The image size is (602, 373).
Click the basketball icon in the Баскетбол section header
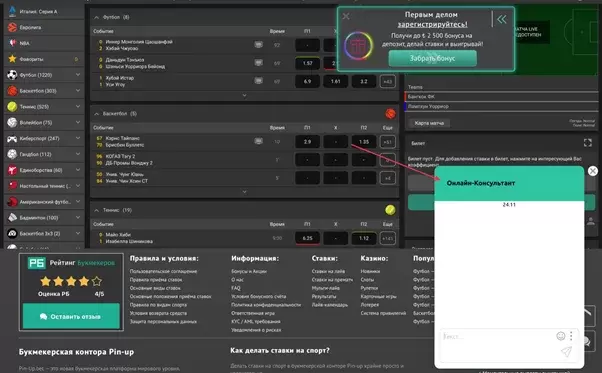(390, 114)
